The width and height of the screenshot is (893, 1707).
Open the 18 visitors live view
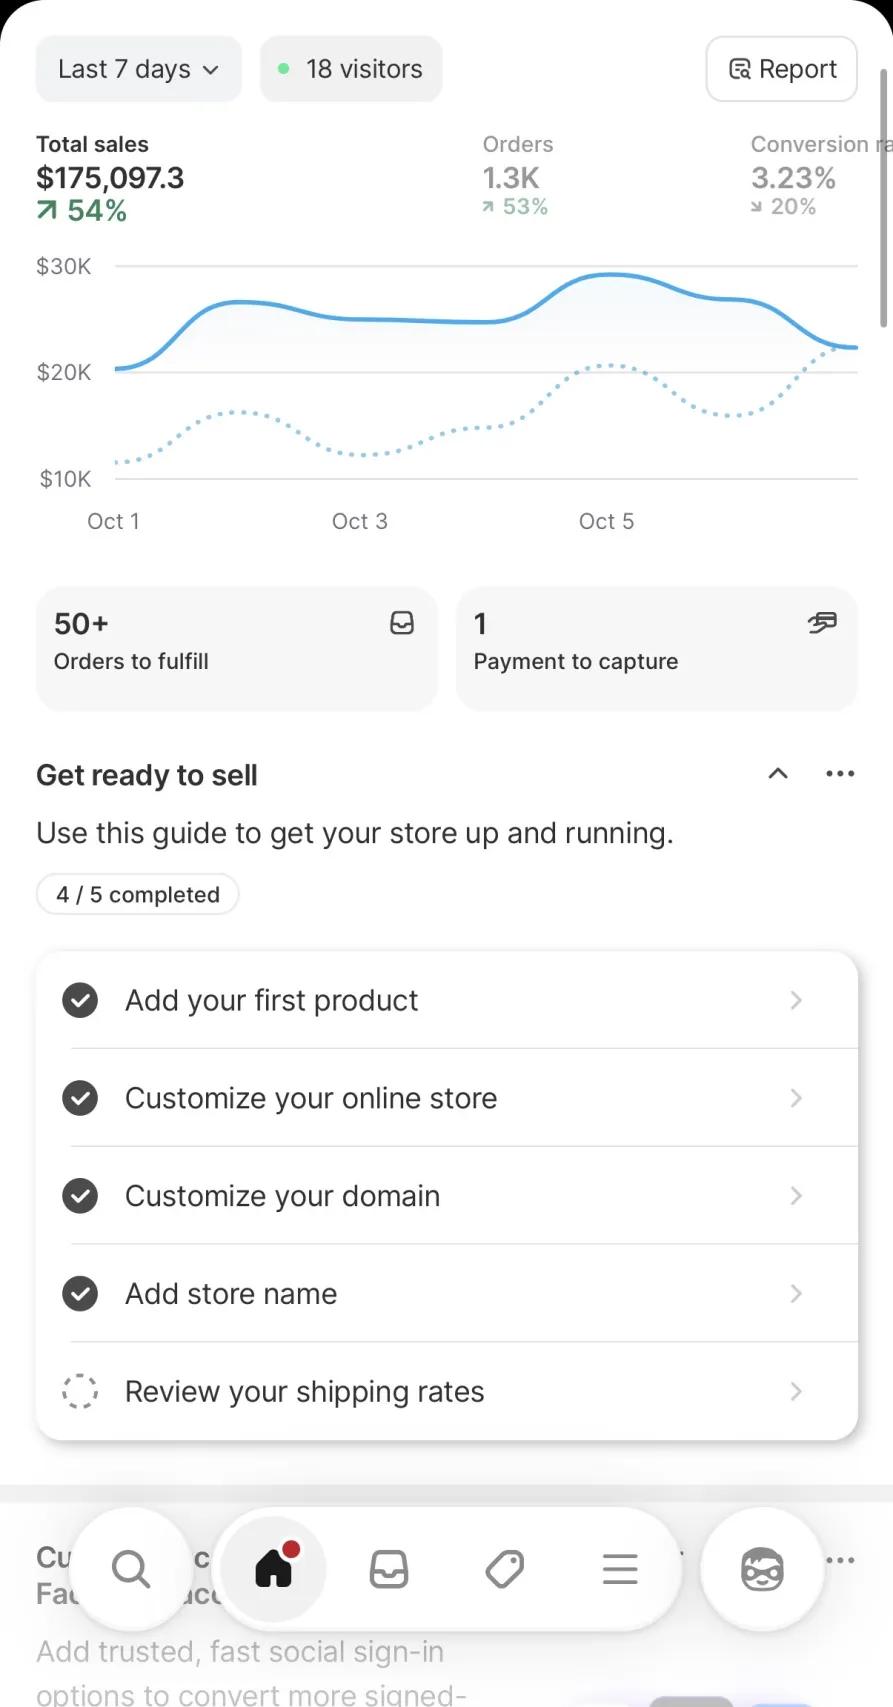pyautogui.click(x=351, y=69)
